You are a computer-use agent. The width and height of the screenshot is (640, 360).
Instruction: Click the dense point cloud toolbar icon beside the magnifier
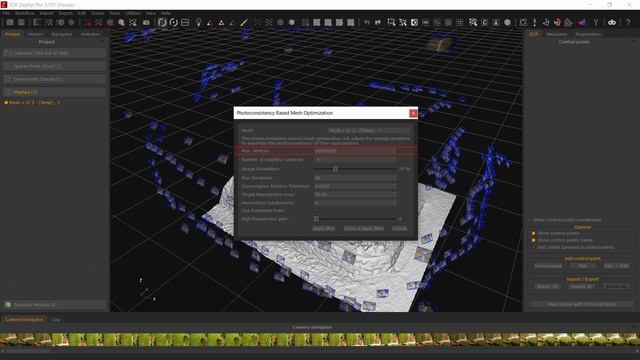coord(133,22)
